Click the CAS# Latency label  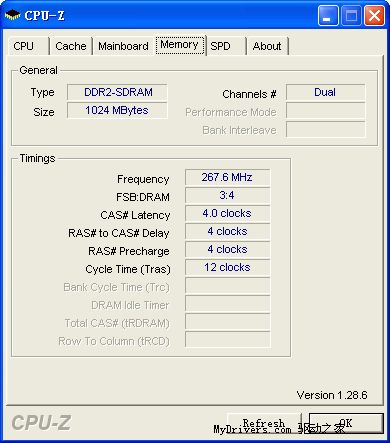[x=135, y=215]
